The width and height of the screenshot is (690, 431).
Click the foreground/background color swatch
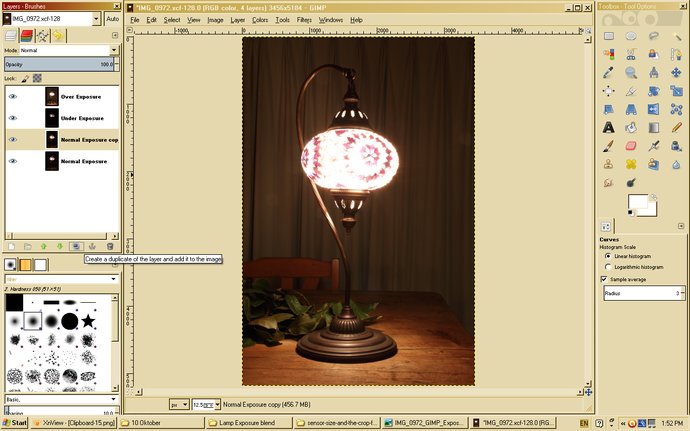tap(642, 205)
